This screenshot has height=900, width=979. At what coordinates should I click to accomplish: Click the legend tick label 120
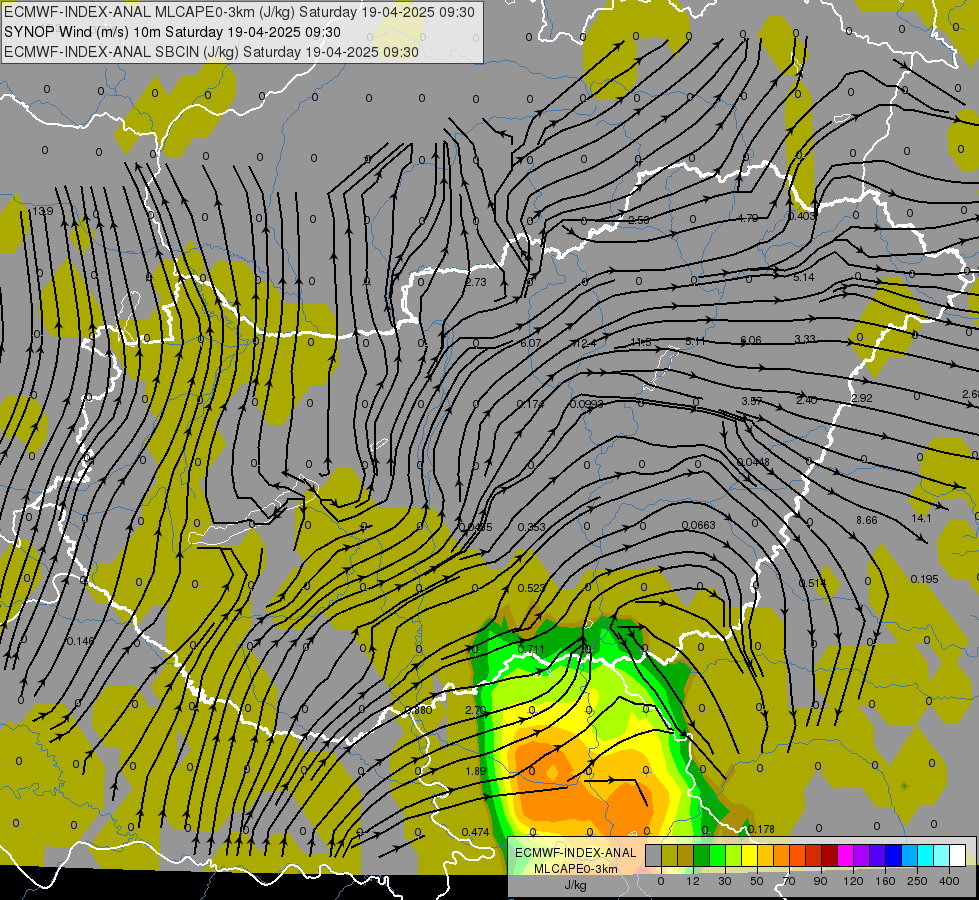pos(853,881)
